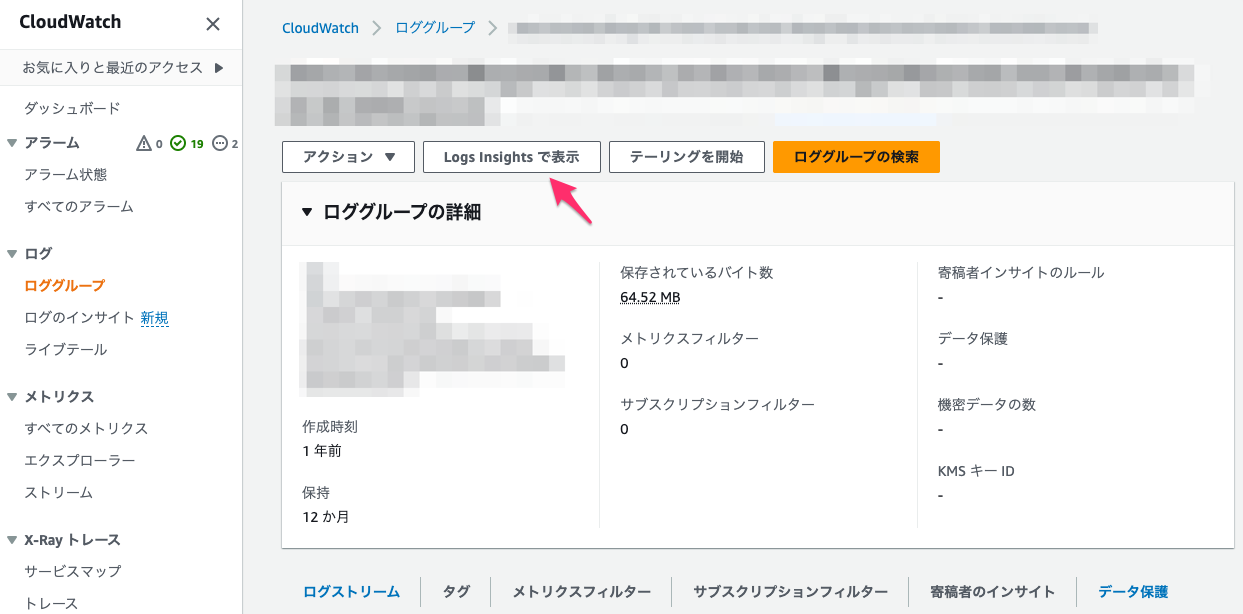The image size is (1243, 614).
Task: Collapse ロググループの詳細 section
Action: coord(307,212)
